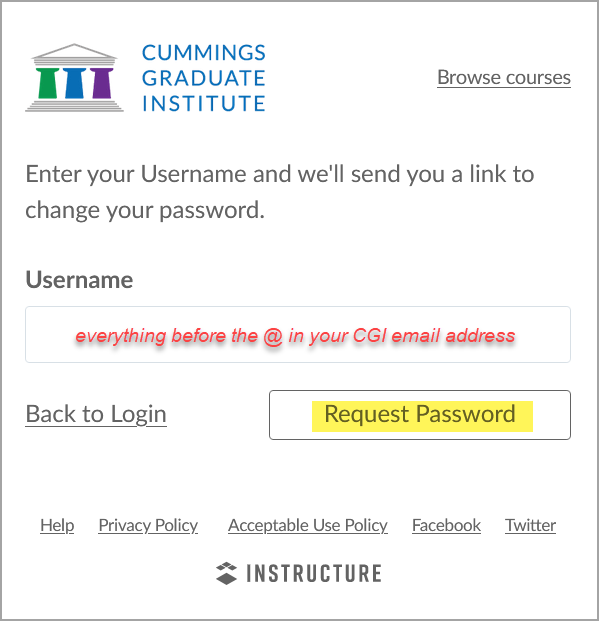Go Back to Login
Image resolution: width=599 pixels, height=621 pixels.
tap(96, 414)
